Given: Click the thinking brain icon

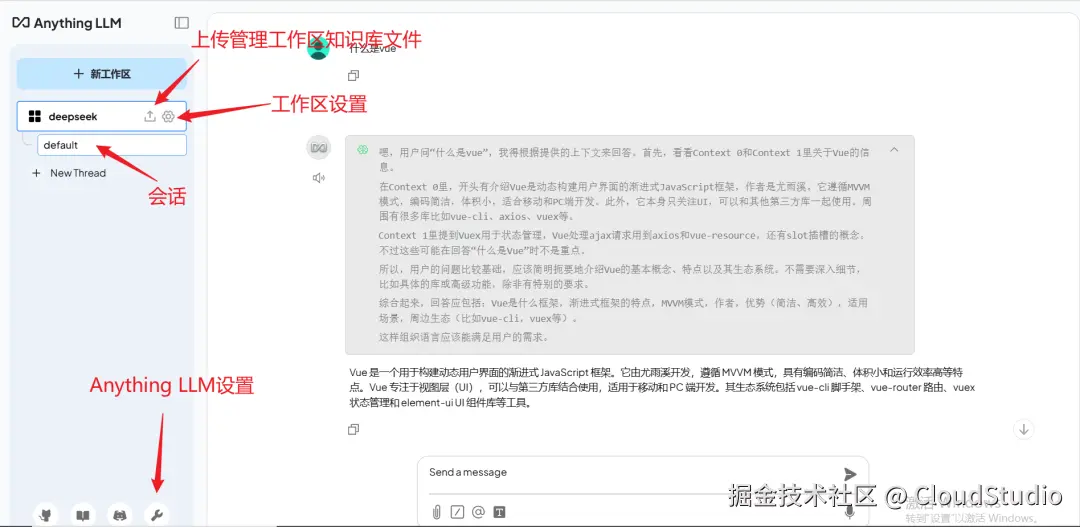Looking at the screenshot, I should point(362,150).
